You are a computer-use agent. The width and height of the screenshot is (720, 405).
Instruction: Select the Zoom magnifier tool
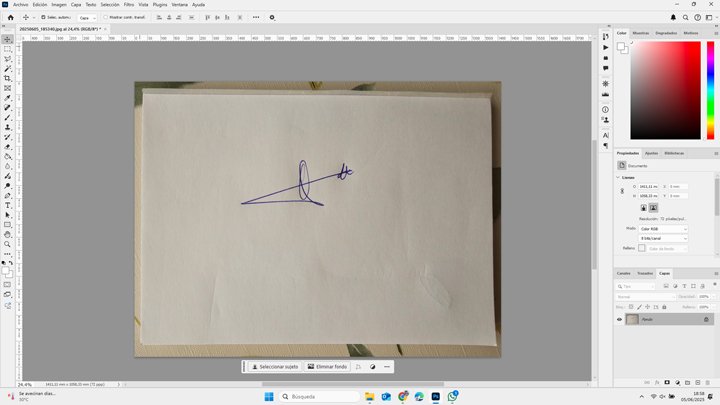pyautogui.click(x=7, y=244)
